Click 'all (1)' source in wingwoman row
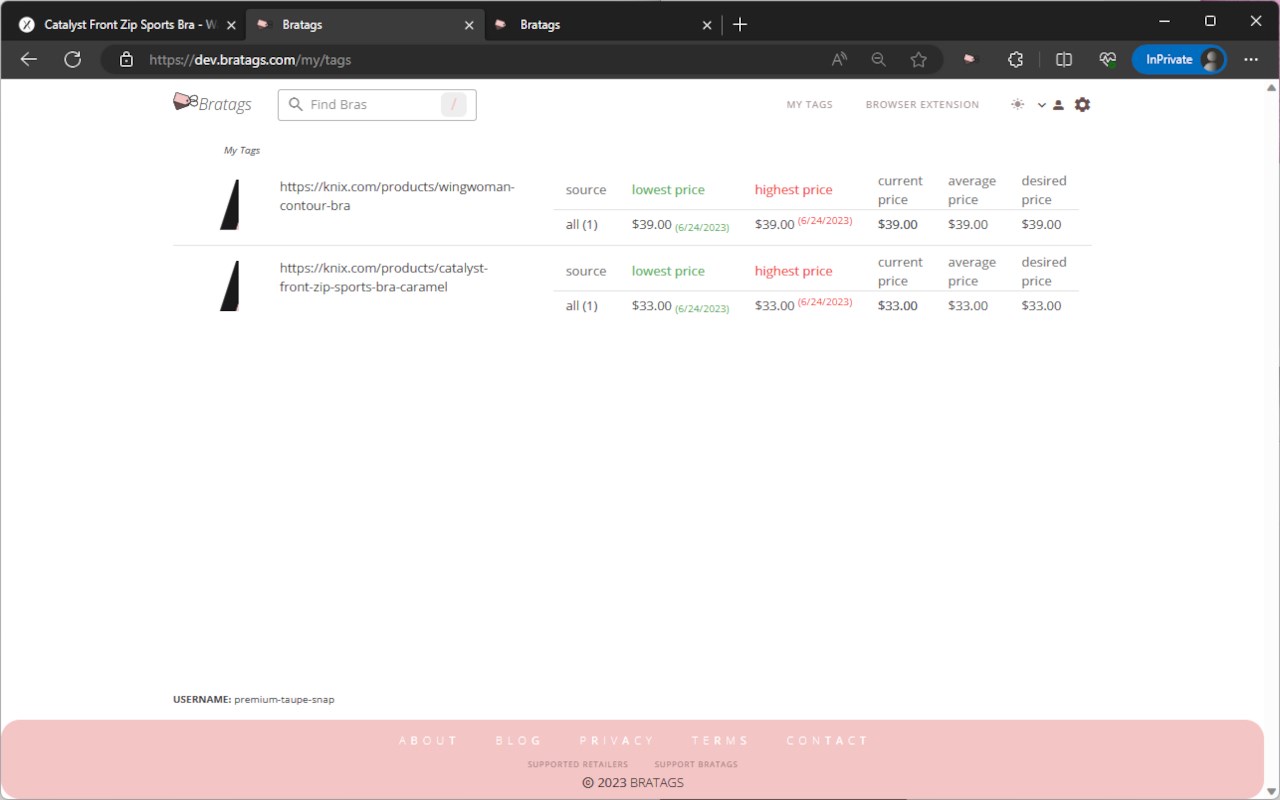 pos(582,225)
